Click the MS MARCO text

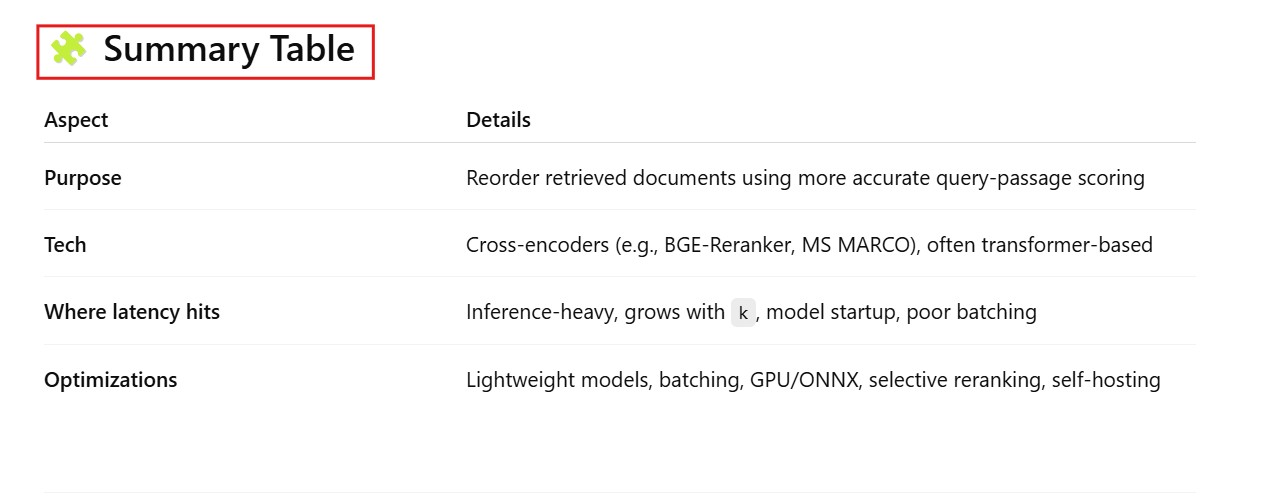pos(857,245)
